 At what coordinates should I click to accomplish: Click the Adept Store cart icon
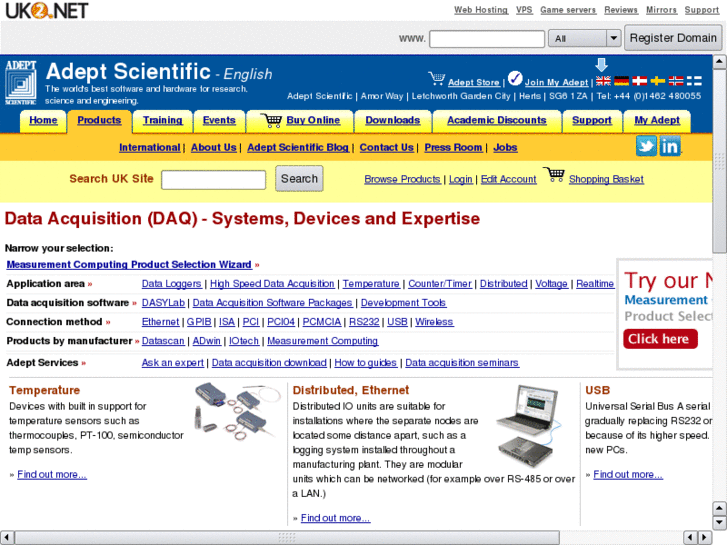436,79
